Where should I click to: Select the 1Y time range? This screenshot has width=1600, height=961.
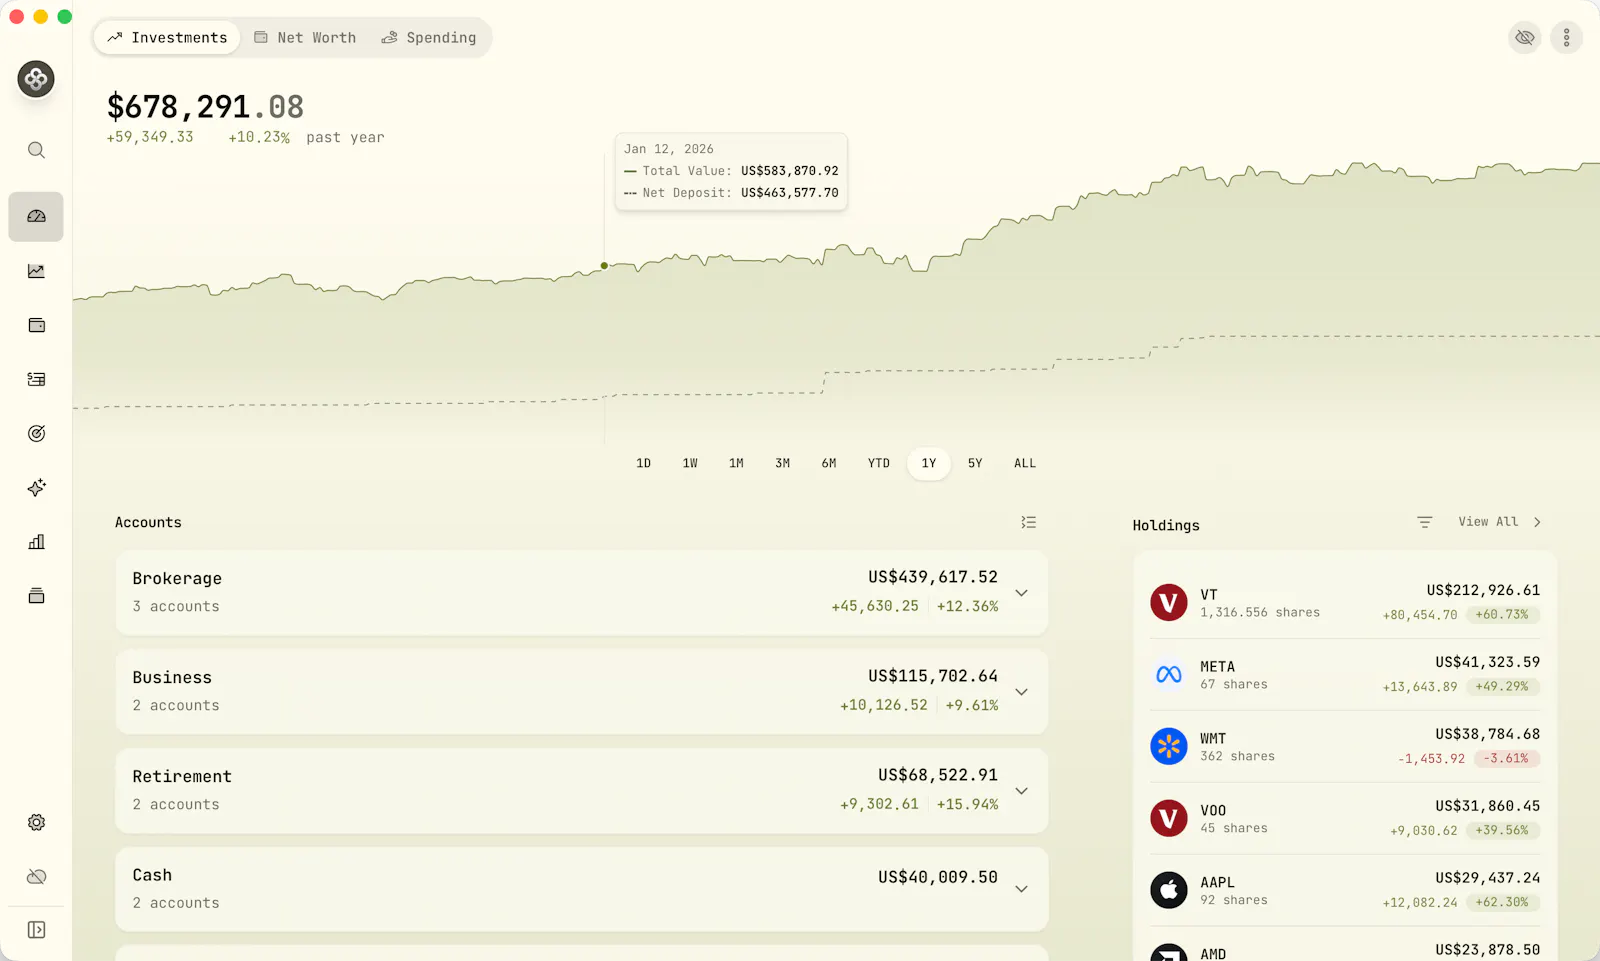click(929, 463)
